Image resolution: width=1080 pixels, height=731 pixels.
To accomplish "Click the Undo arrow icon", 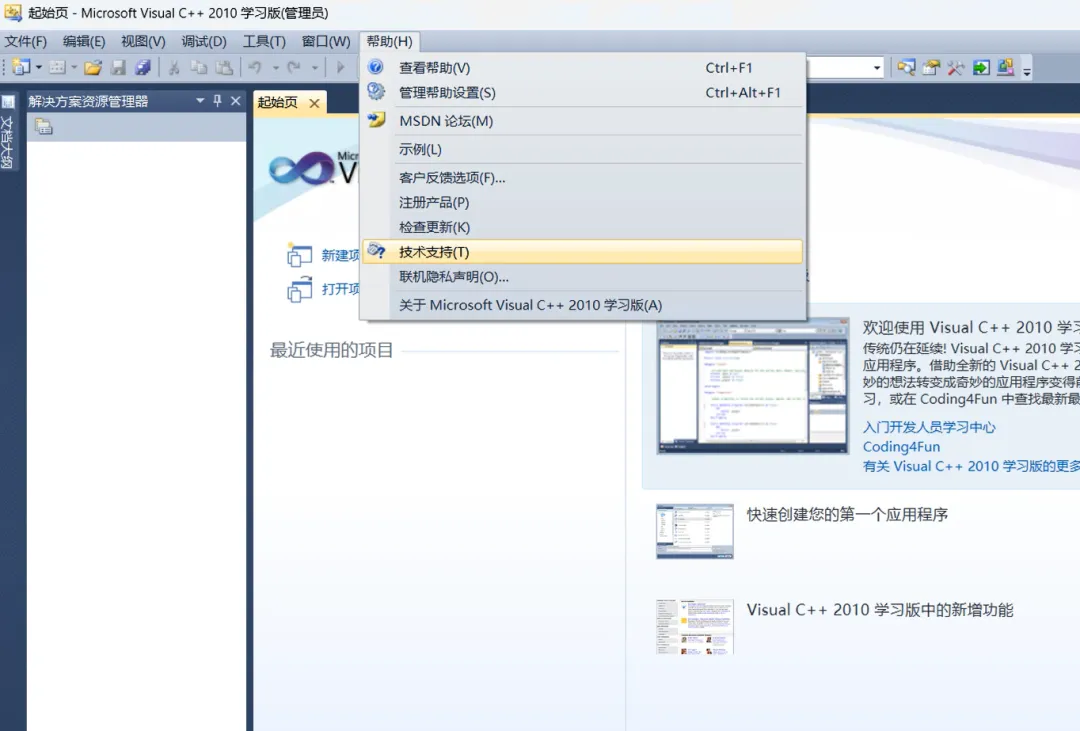I will click(x=255, y=68).
